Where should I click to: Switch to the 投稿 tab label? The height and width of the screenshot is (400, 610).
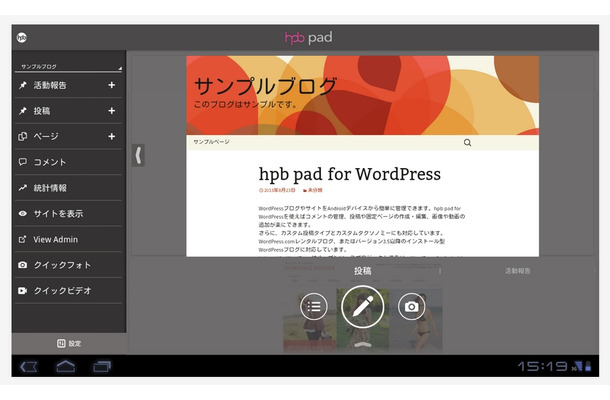click(363, 271)
